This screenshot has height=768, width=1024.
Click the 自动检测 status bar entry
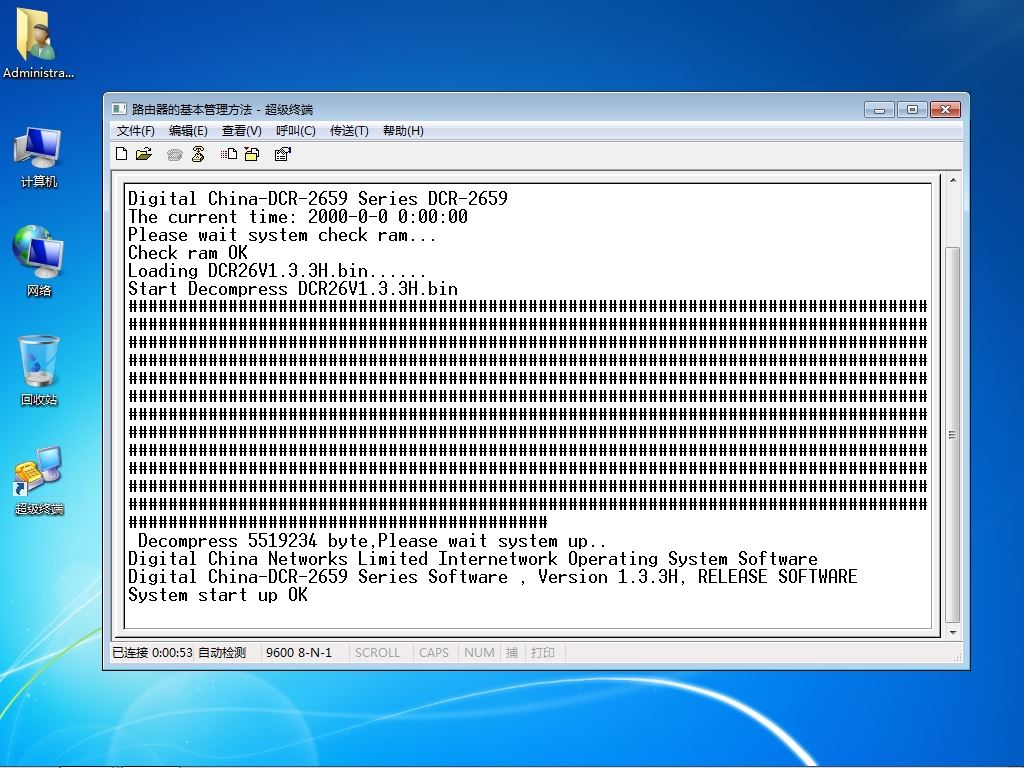[x=222, y=652]
